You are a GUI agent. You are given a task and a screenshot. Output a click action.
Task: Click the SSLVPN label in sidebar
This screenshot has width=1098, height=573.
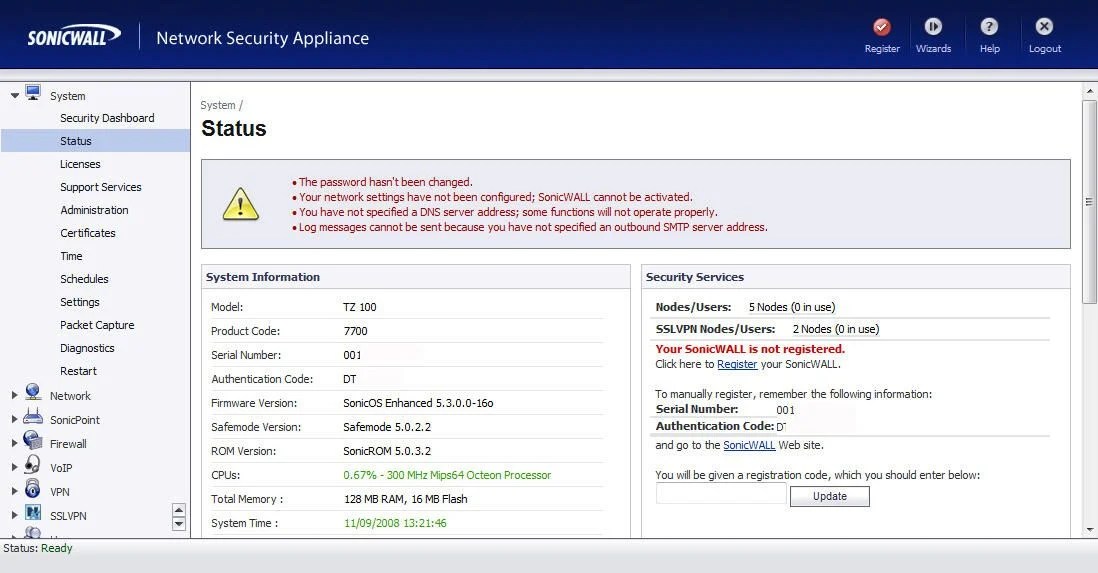(68, 516)
